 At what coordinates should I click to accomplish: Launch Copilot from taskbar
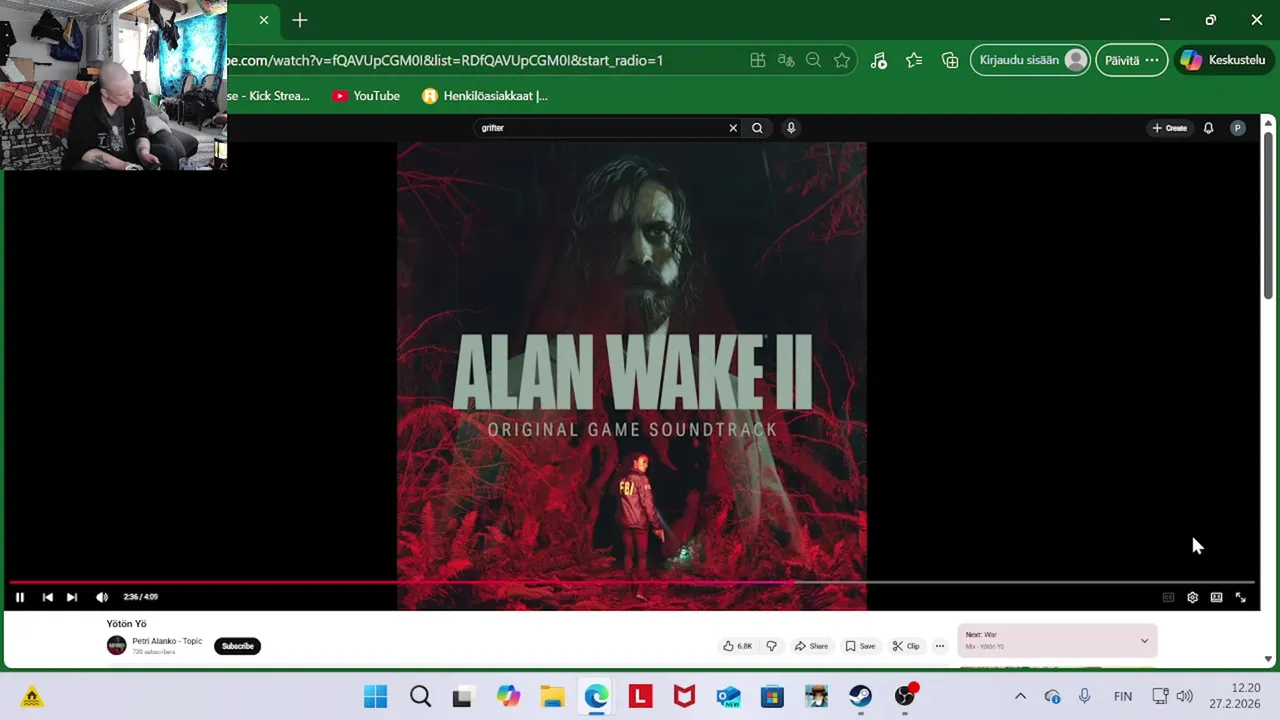click(508, 696)
